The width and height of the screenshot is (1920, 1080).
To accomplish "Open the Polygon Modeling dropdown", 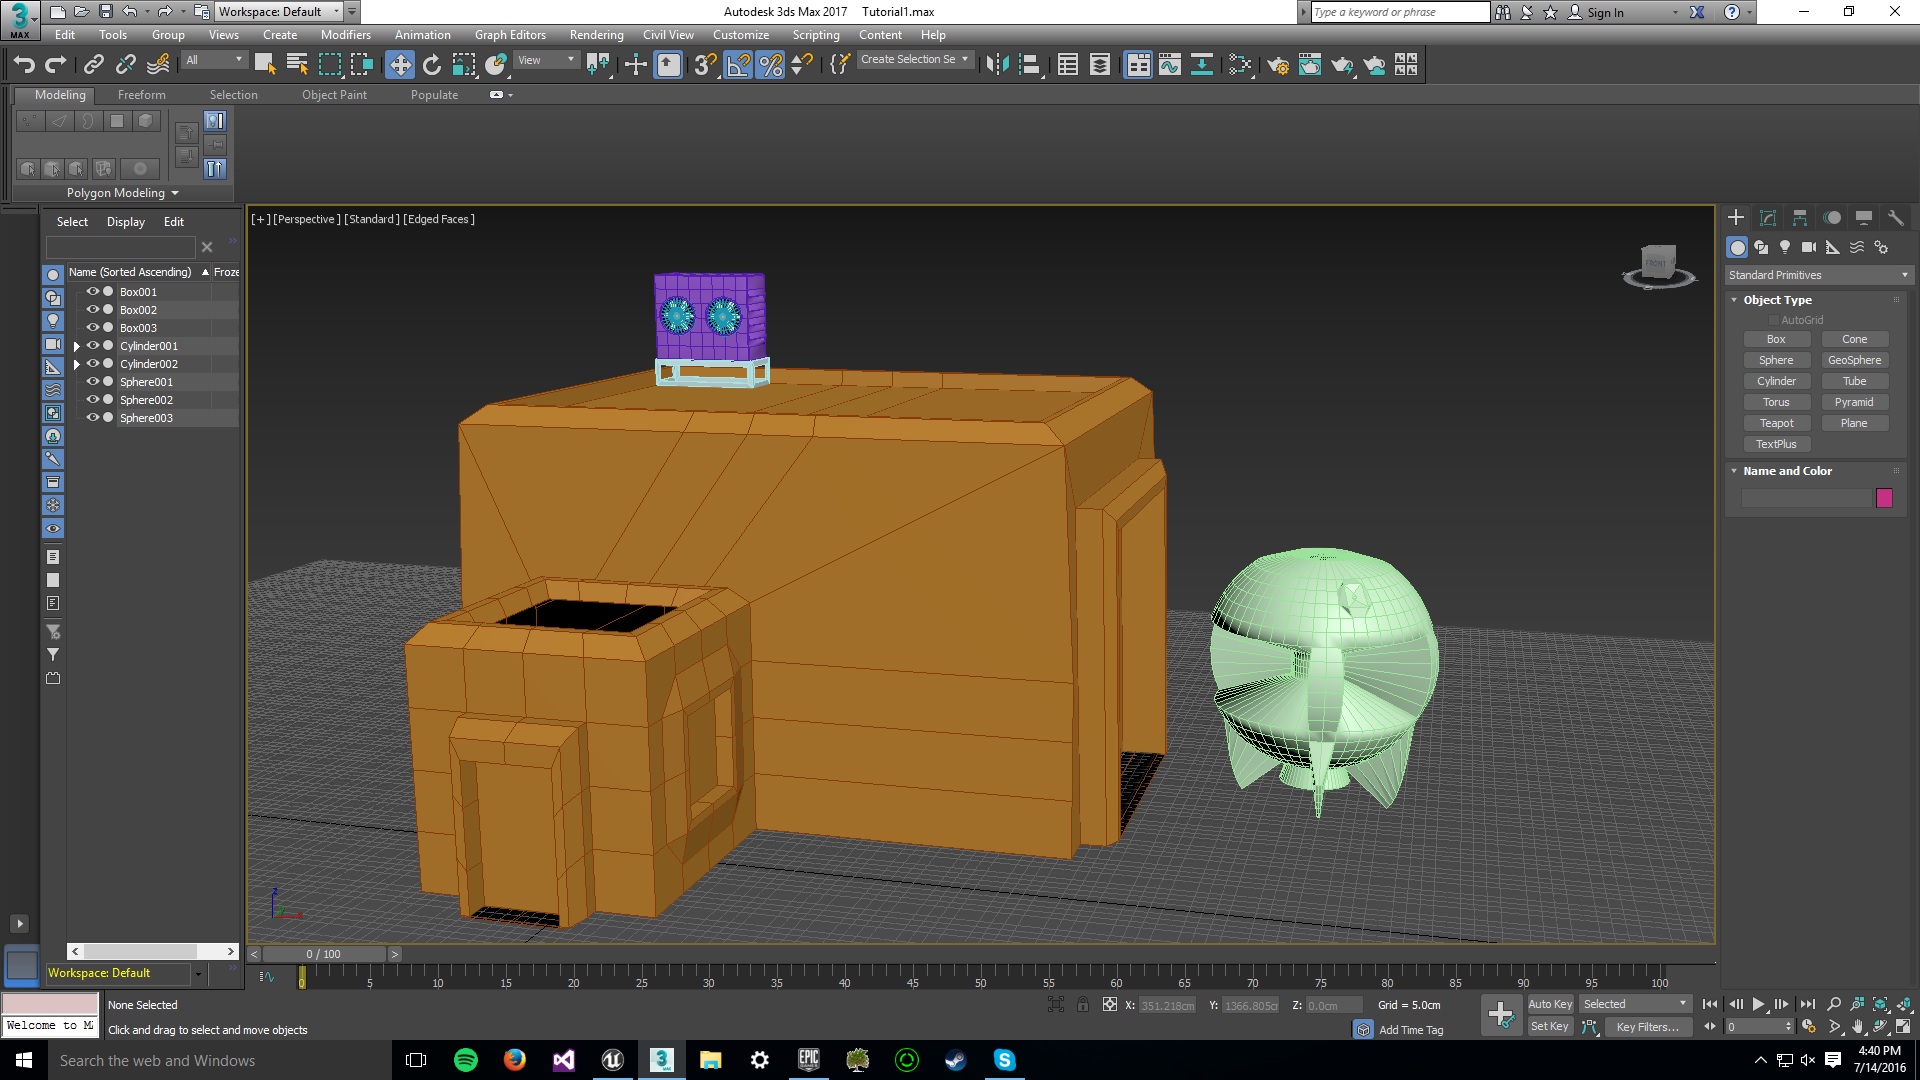I will pyautogui.click(x=123, y=193).
